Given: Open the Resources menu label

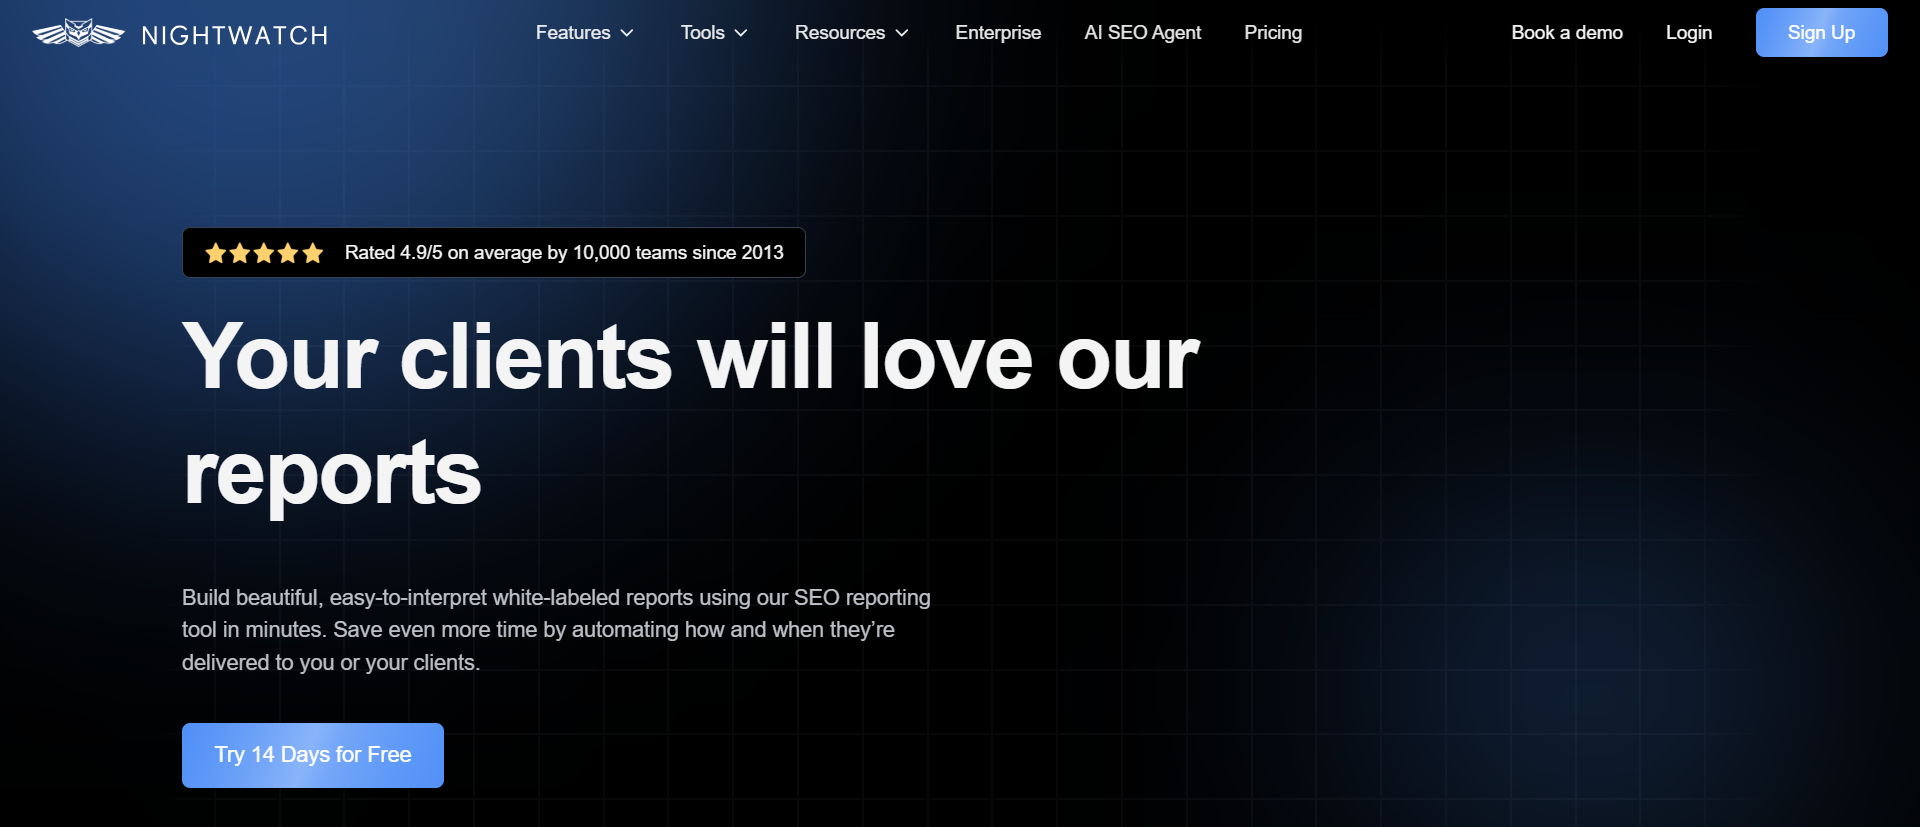Looking at the screenshot, I should (x=839, y=33).
